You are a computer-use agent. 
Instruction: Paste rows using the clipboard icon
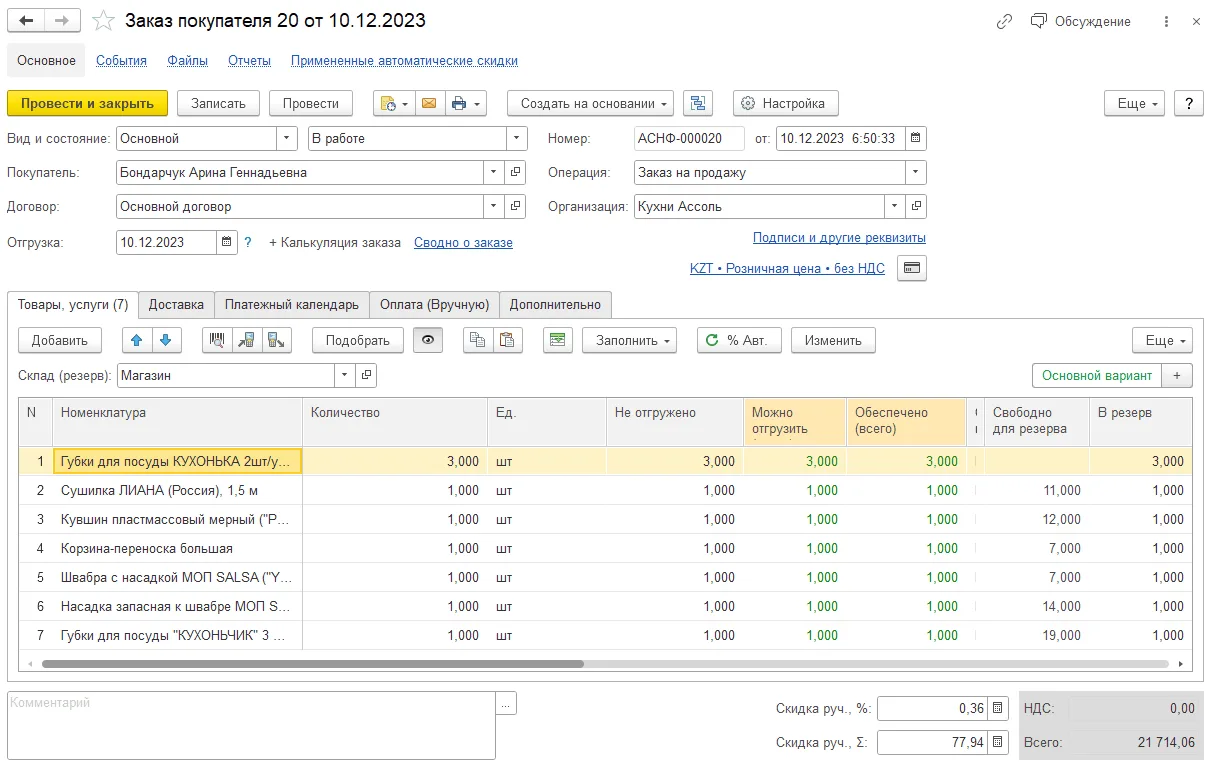[508, 340]
